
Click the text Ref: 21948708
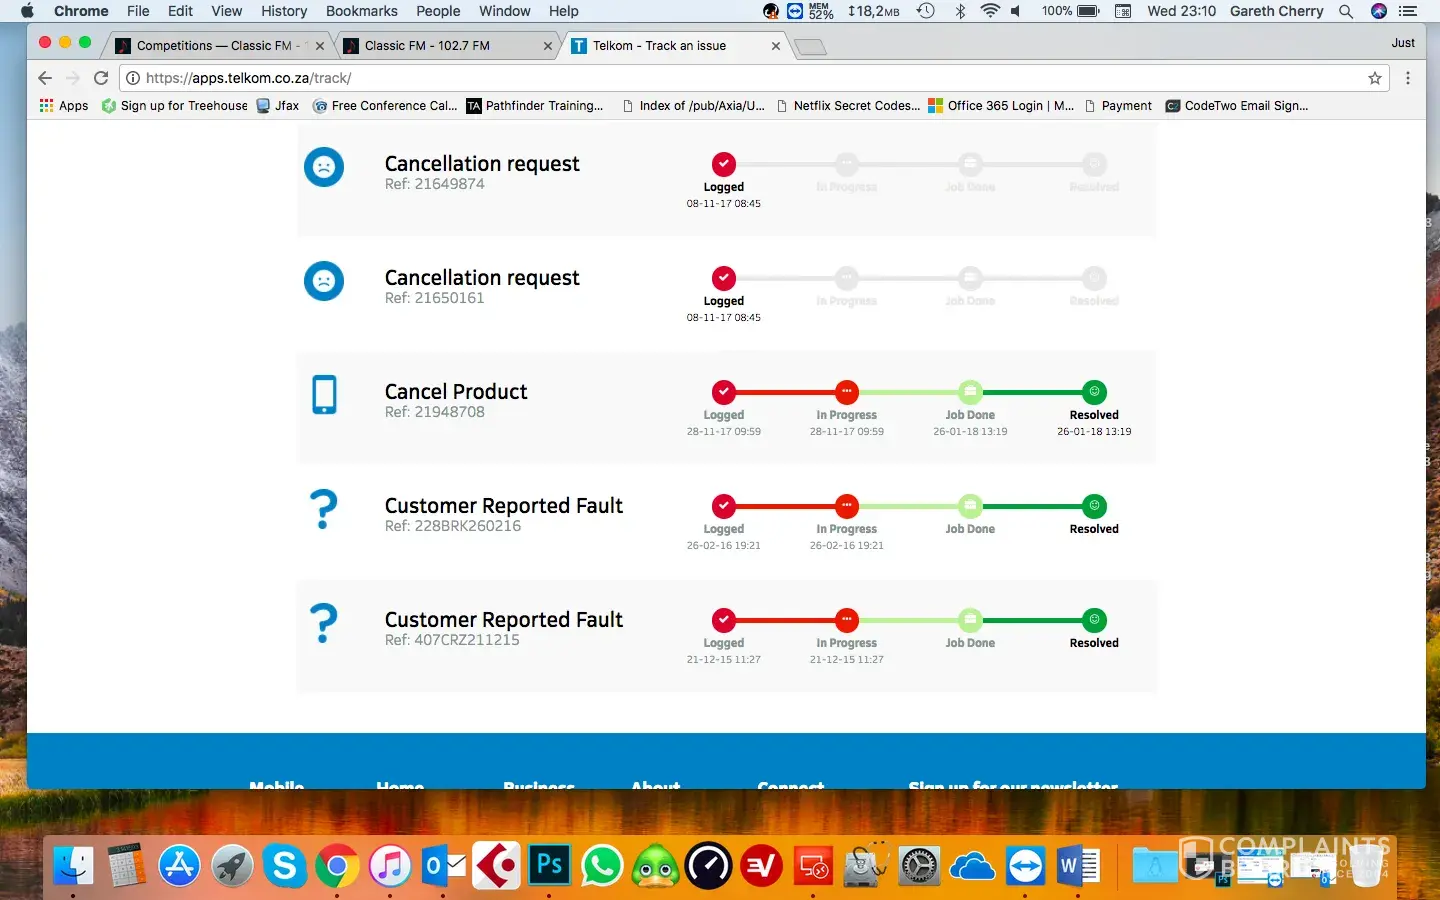[435, 412]
